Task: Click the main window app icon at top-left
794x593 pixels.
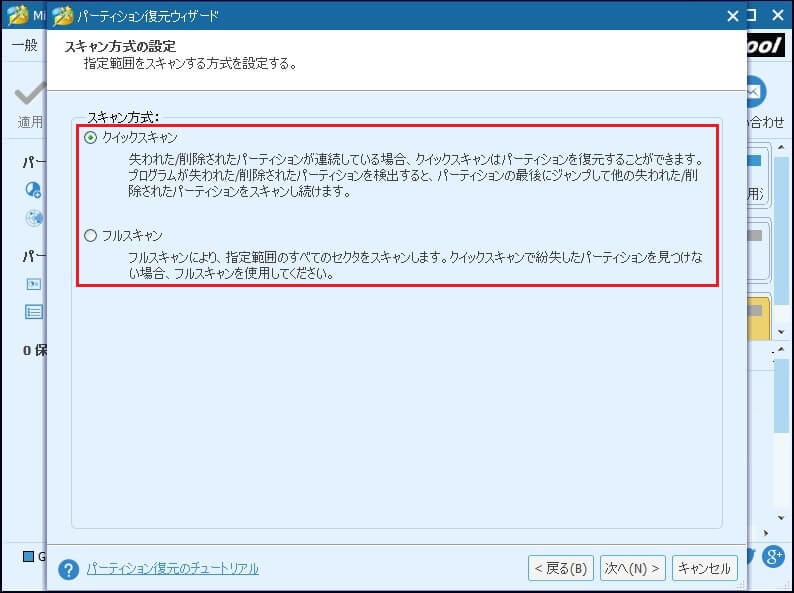Action: point(18,16)
